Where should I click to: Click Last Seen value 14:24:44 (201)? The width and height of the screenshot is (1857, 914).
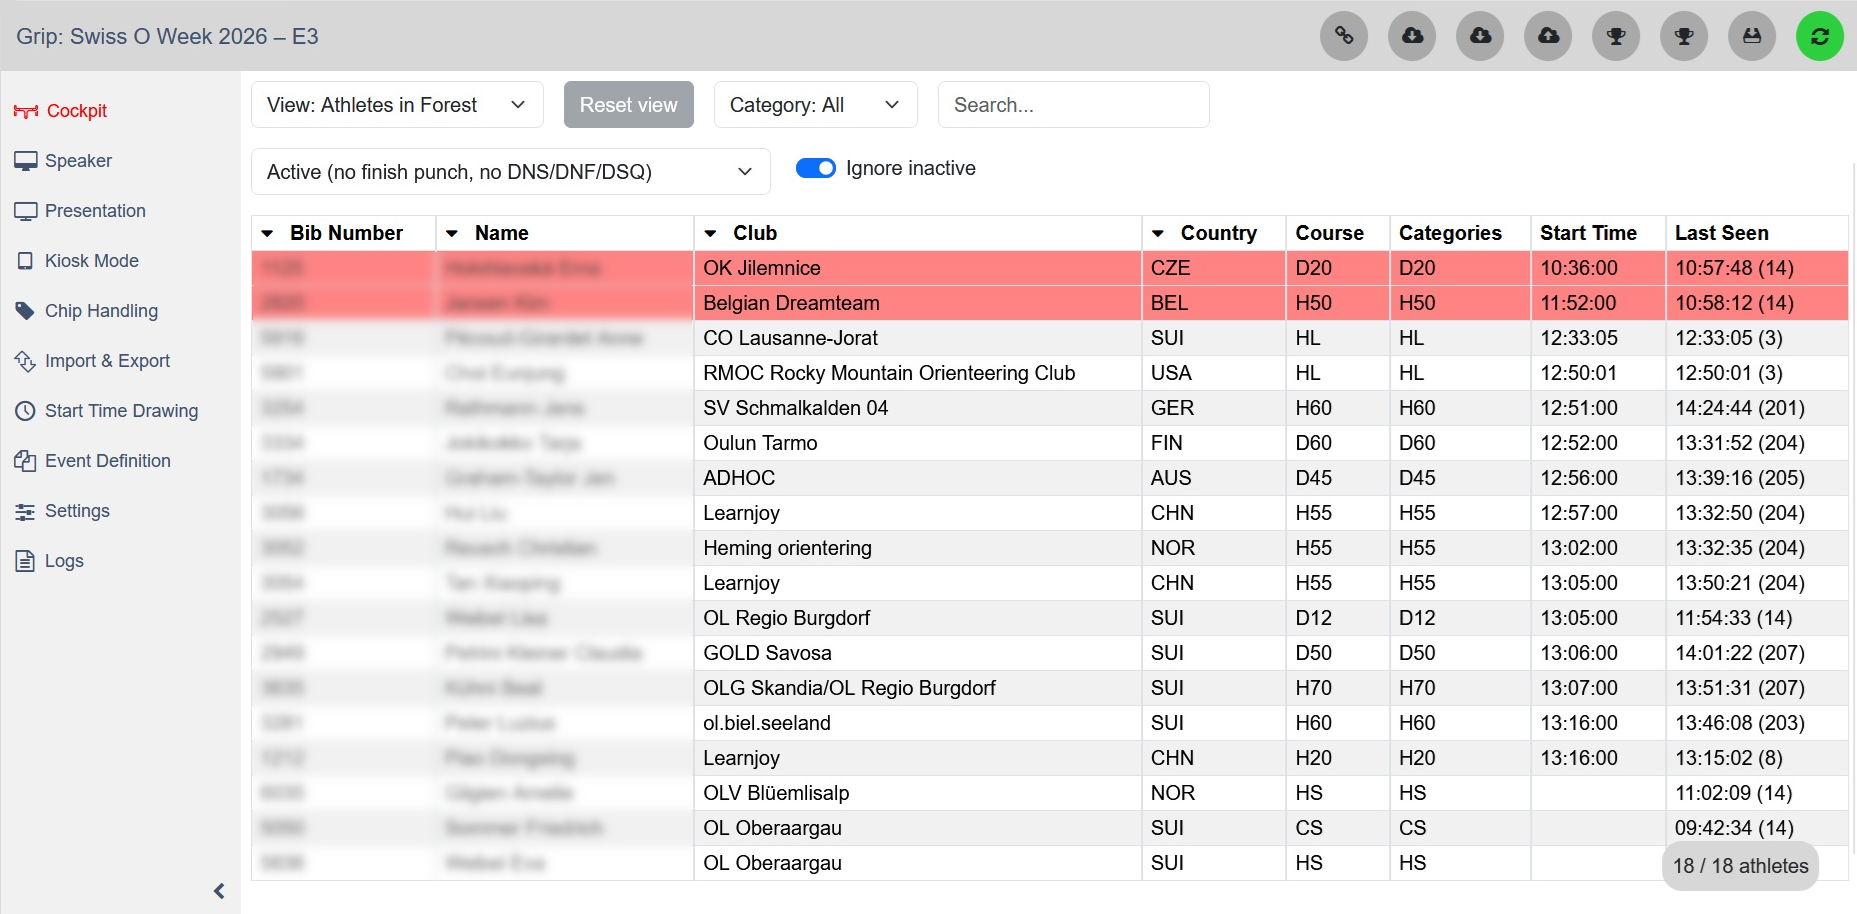(1740, 408)
